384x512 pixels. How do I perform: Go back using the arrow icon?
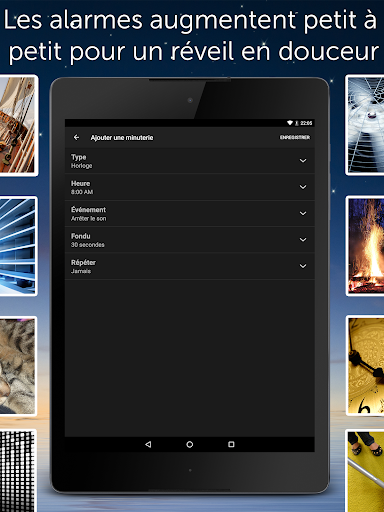click(x=76, y=137)
